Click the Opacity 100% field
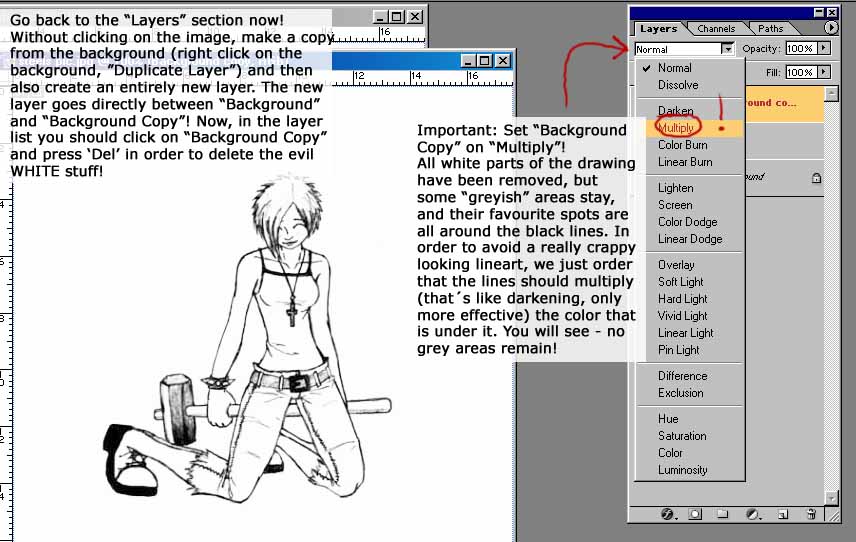The image size is (856, 542). coord(801,48)
